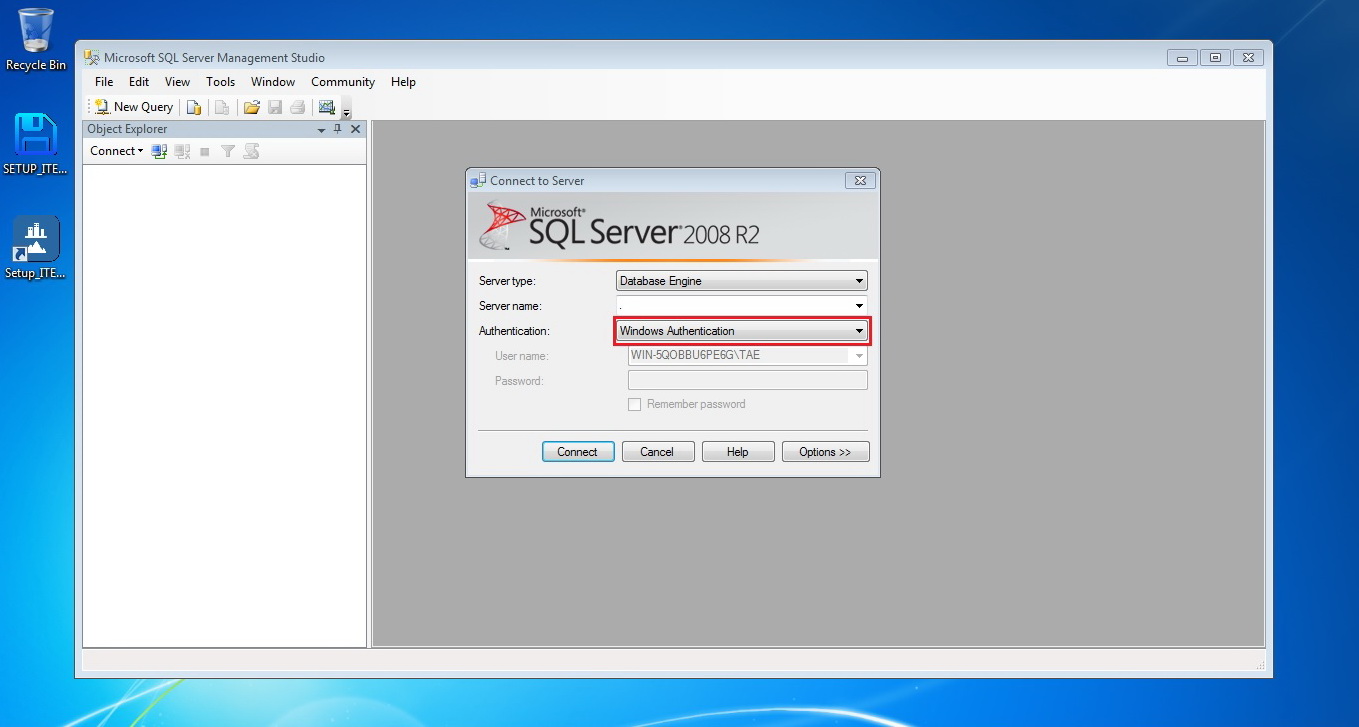Viewport: 1359px width, 727px height.
Task: Click Connect Object Explorer icon
Action: [159, 151]
